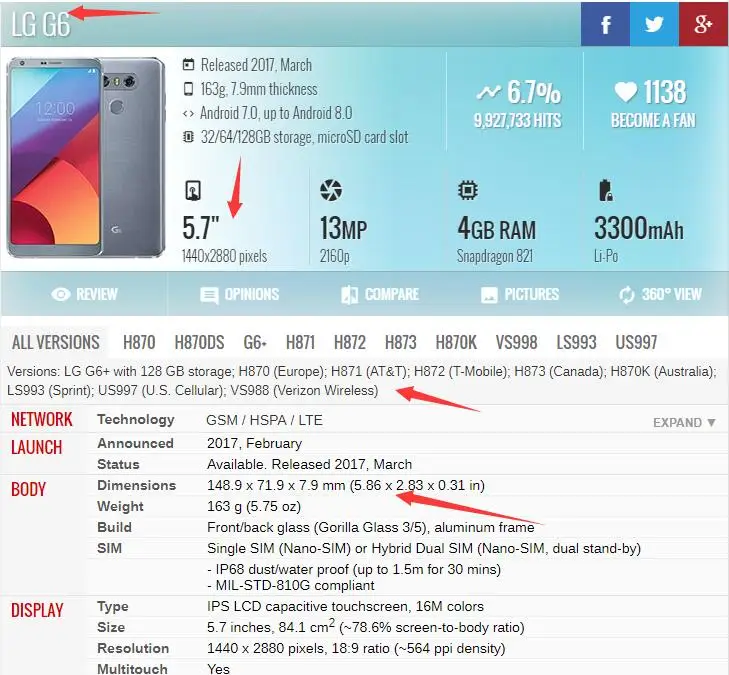Image resolution: width=729 pixels, height=675 pixels.
Task: Click the speech bubble icon beside Opinions
Action: (209, 295)
